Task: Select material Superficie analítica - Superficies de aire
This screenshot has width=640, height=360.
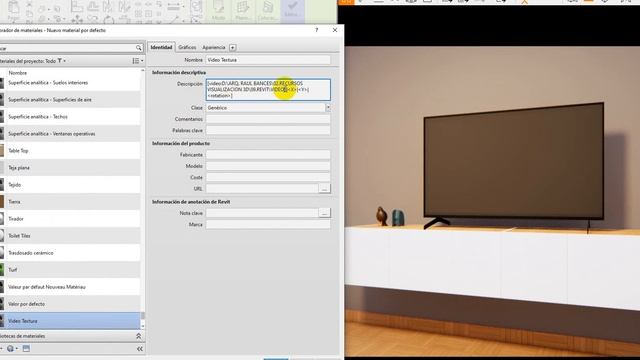Action: click(70, 100)
